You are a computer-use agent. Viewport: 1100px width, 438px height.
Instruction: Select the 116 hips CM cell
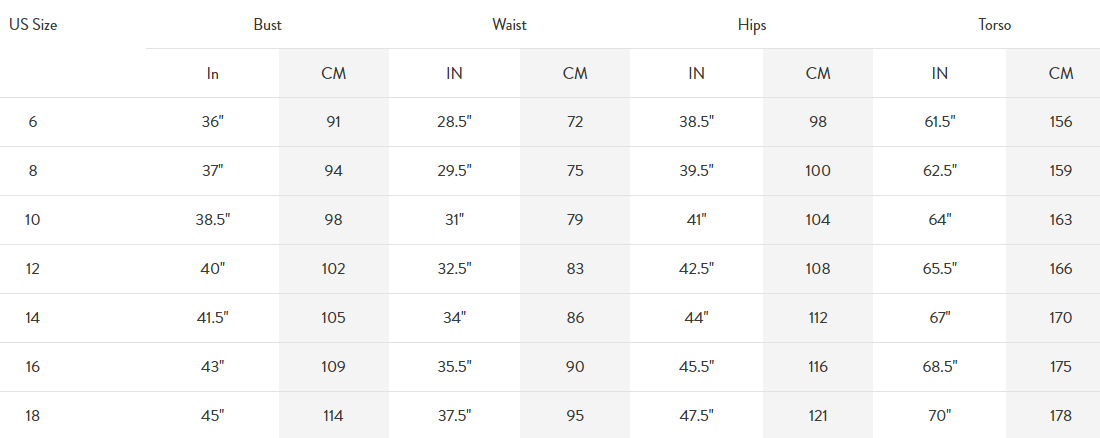tap(817, 366)
